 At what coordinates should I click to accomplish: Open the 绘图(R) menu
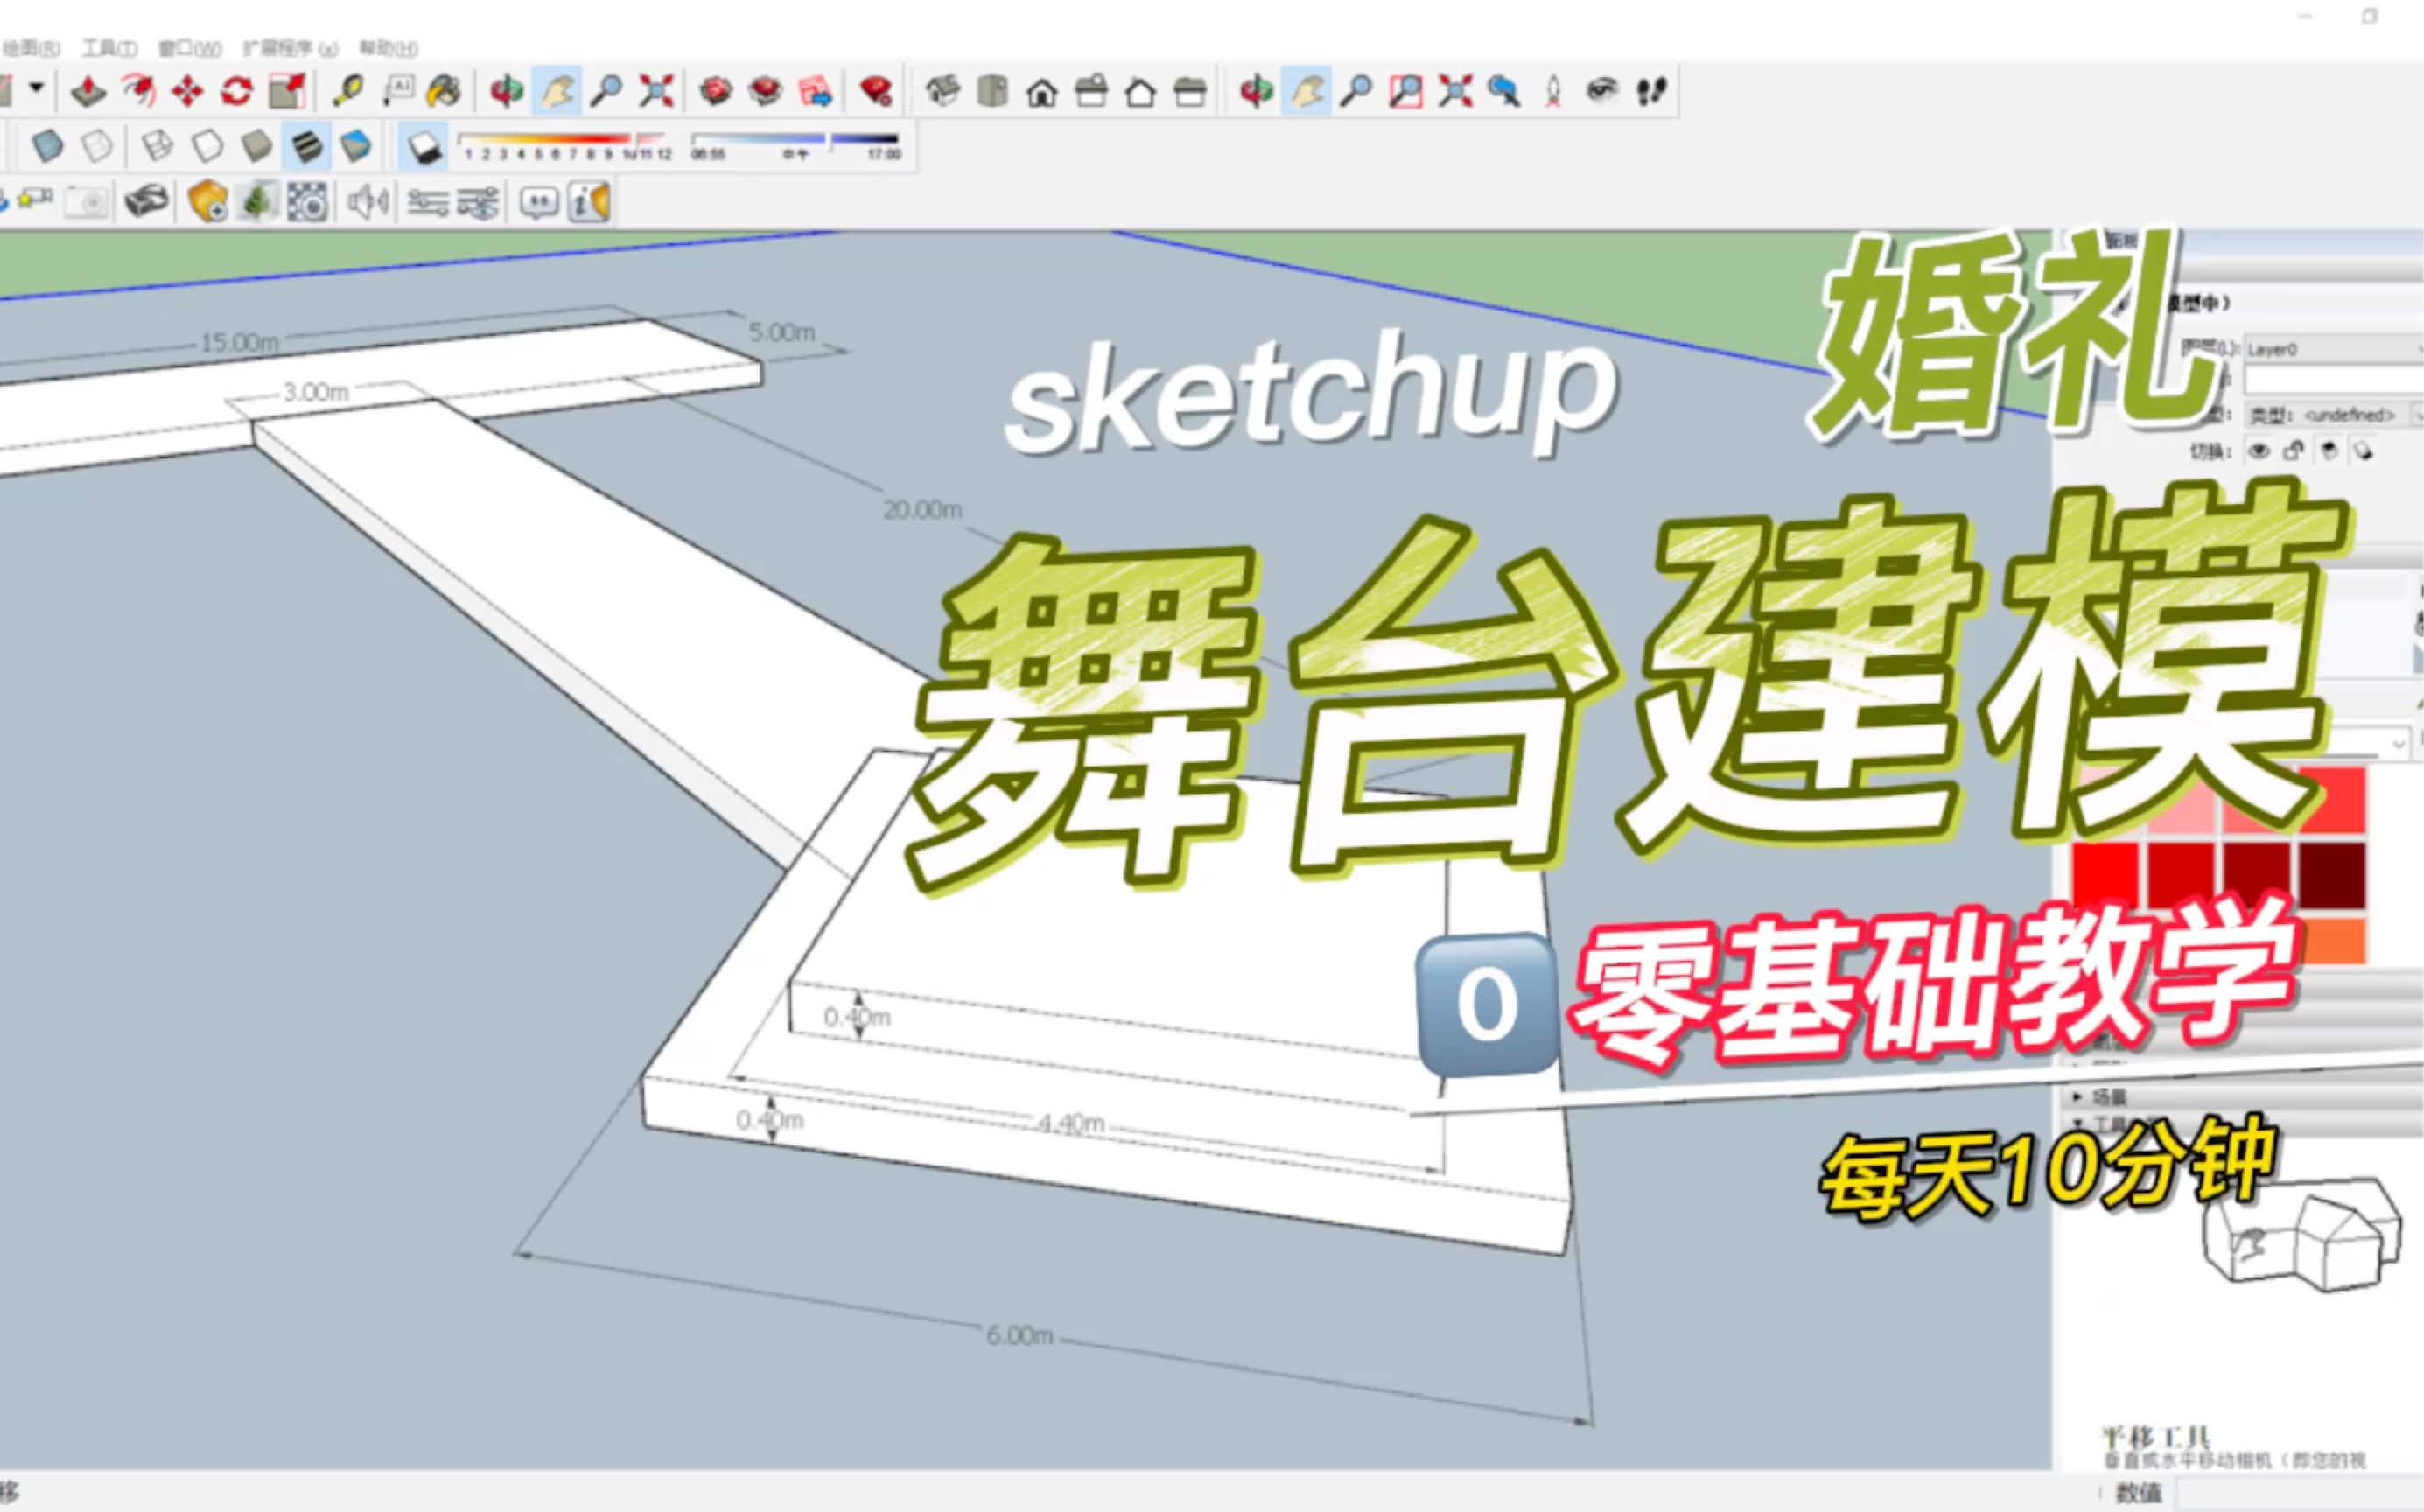pyautogui.click(x=31, y=48)
